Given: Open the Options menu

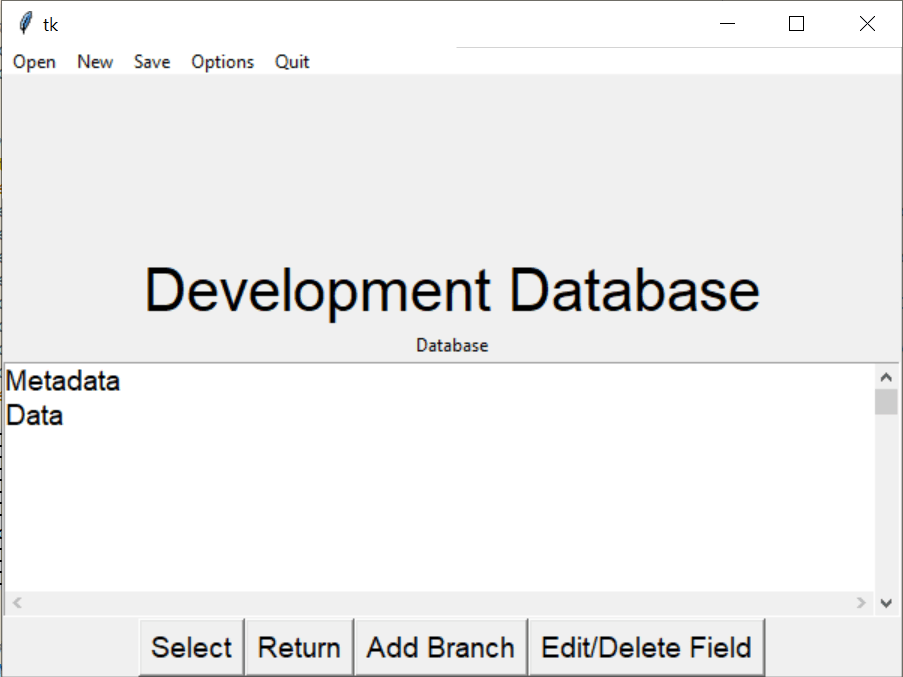Looking at the screenshot, I should pos(222,62).
